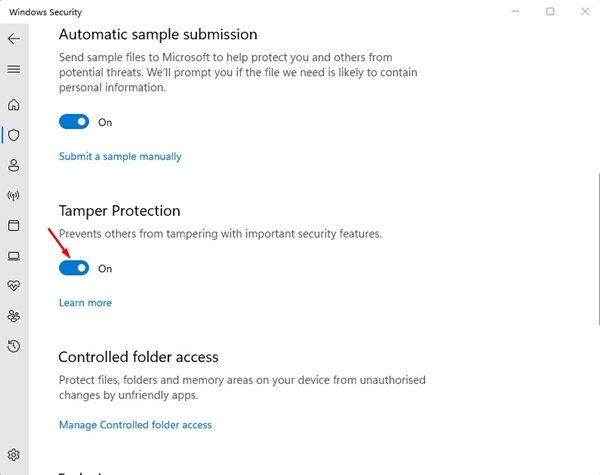Click Manage Controlled folder access link
The image size is (600, 475).
click(135, 424)
